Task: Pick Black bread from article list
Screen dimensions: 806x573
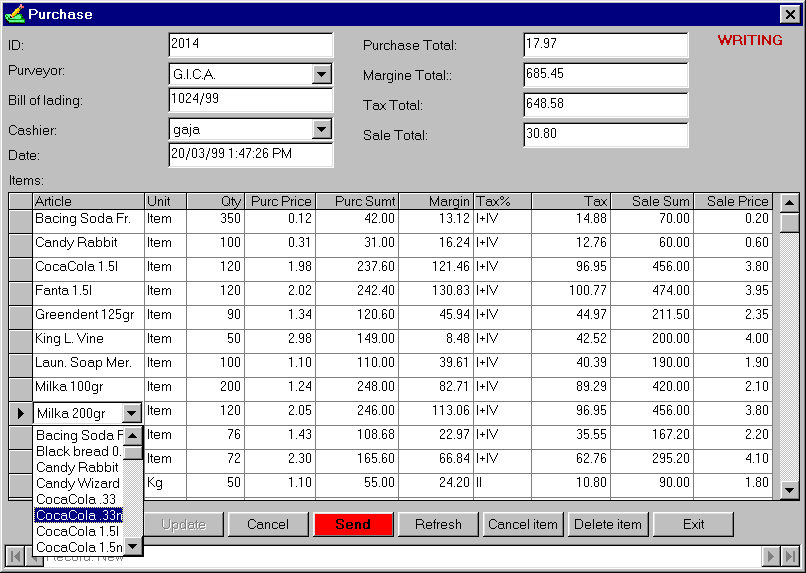Action: 79,452
